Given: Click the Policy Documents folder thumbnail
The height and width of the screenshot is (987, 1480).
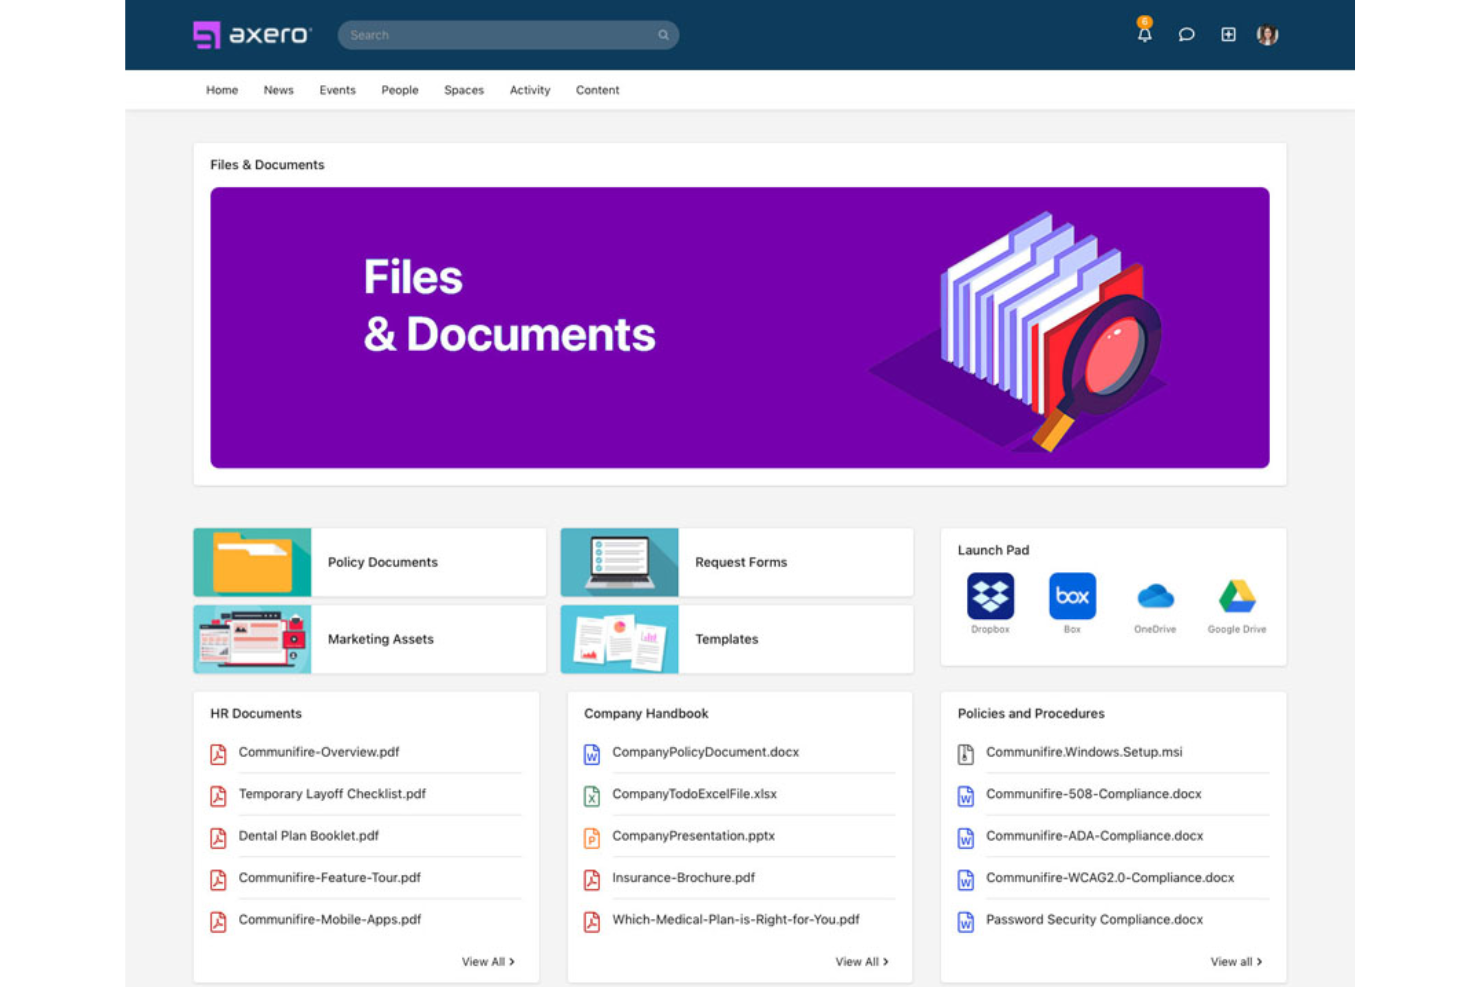Looking at the screenshot, I should pyautogui.click(x=252, y=562).
